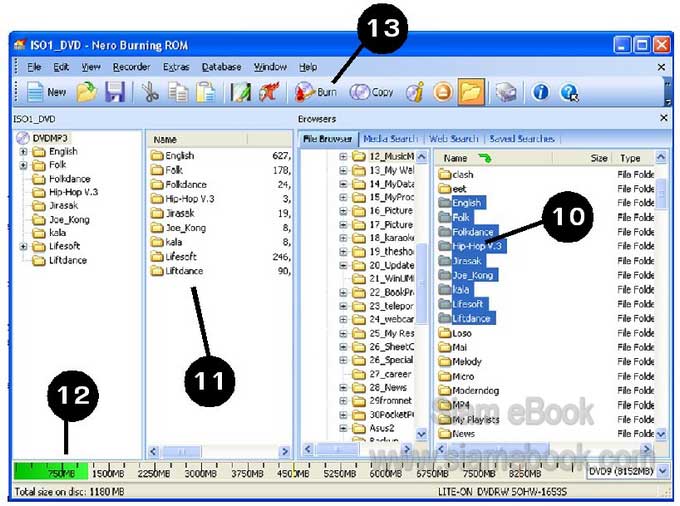The height and width of the screenshot is (506, 680).
Task: Open the Database menu
Action: [222, 67]
